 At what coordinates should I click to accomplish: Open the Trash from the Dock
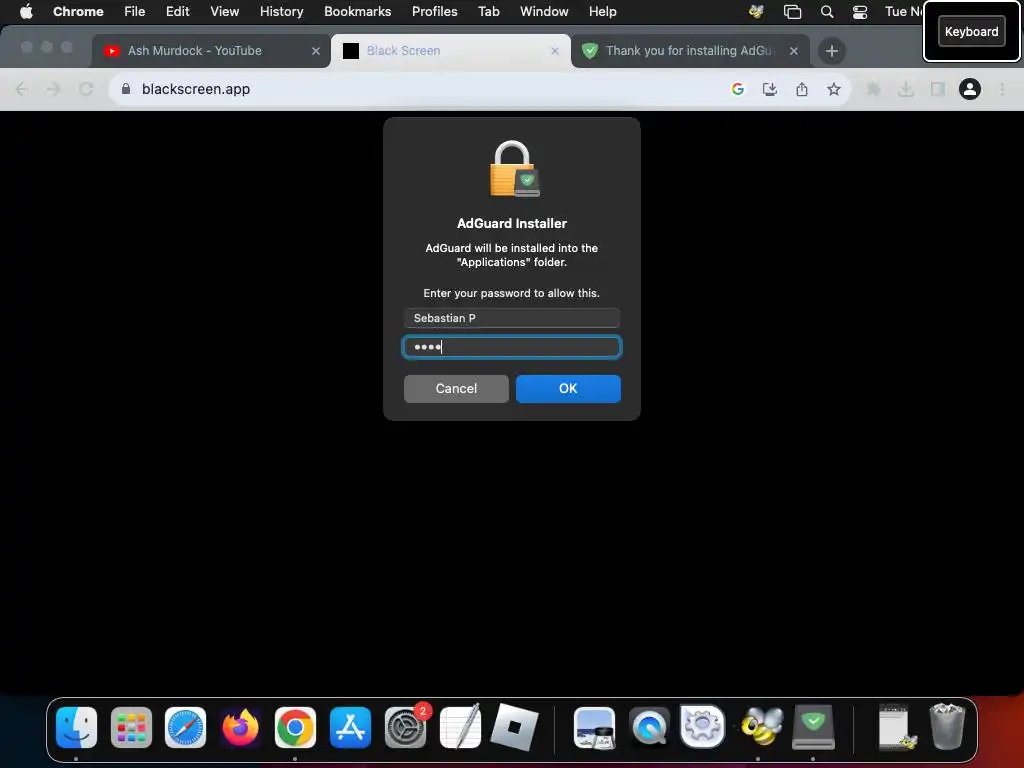click(948, 726)
